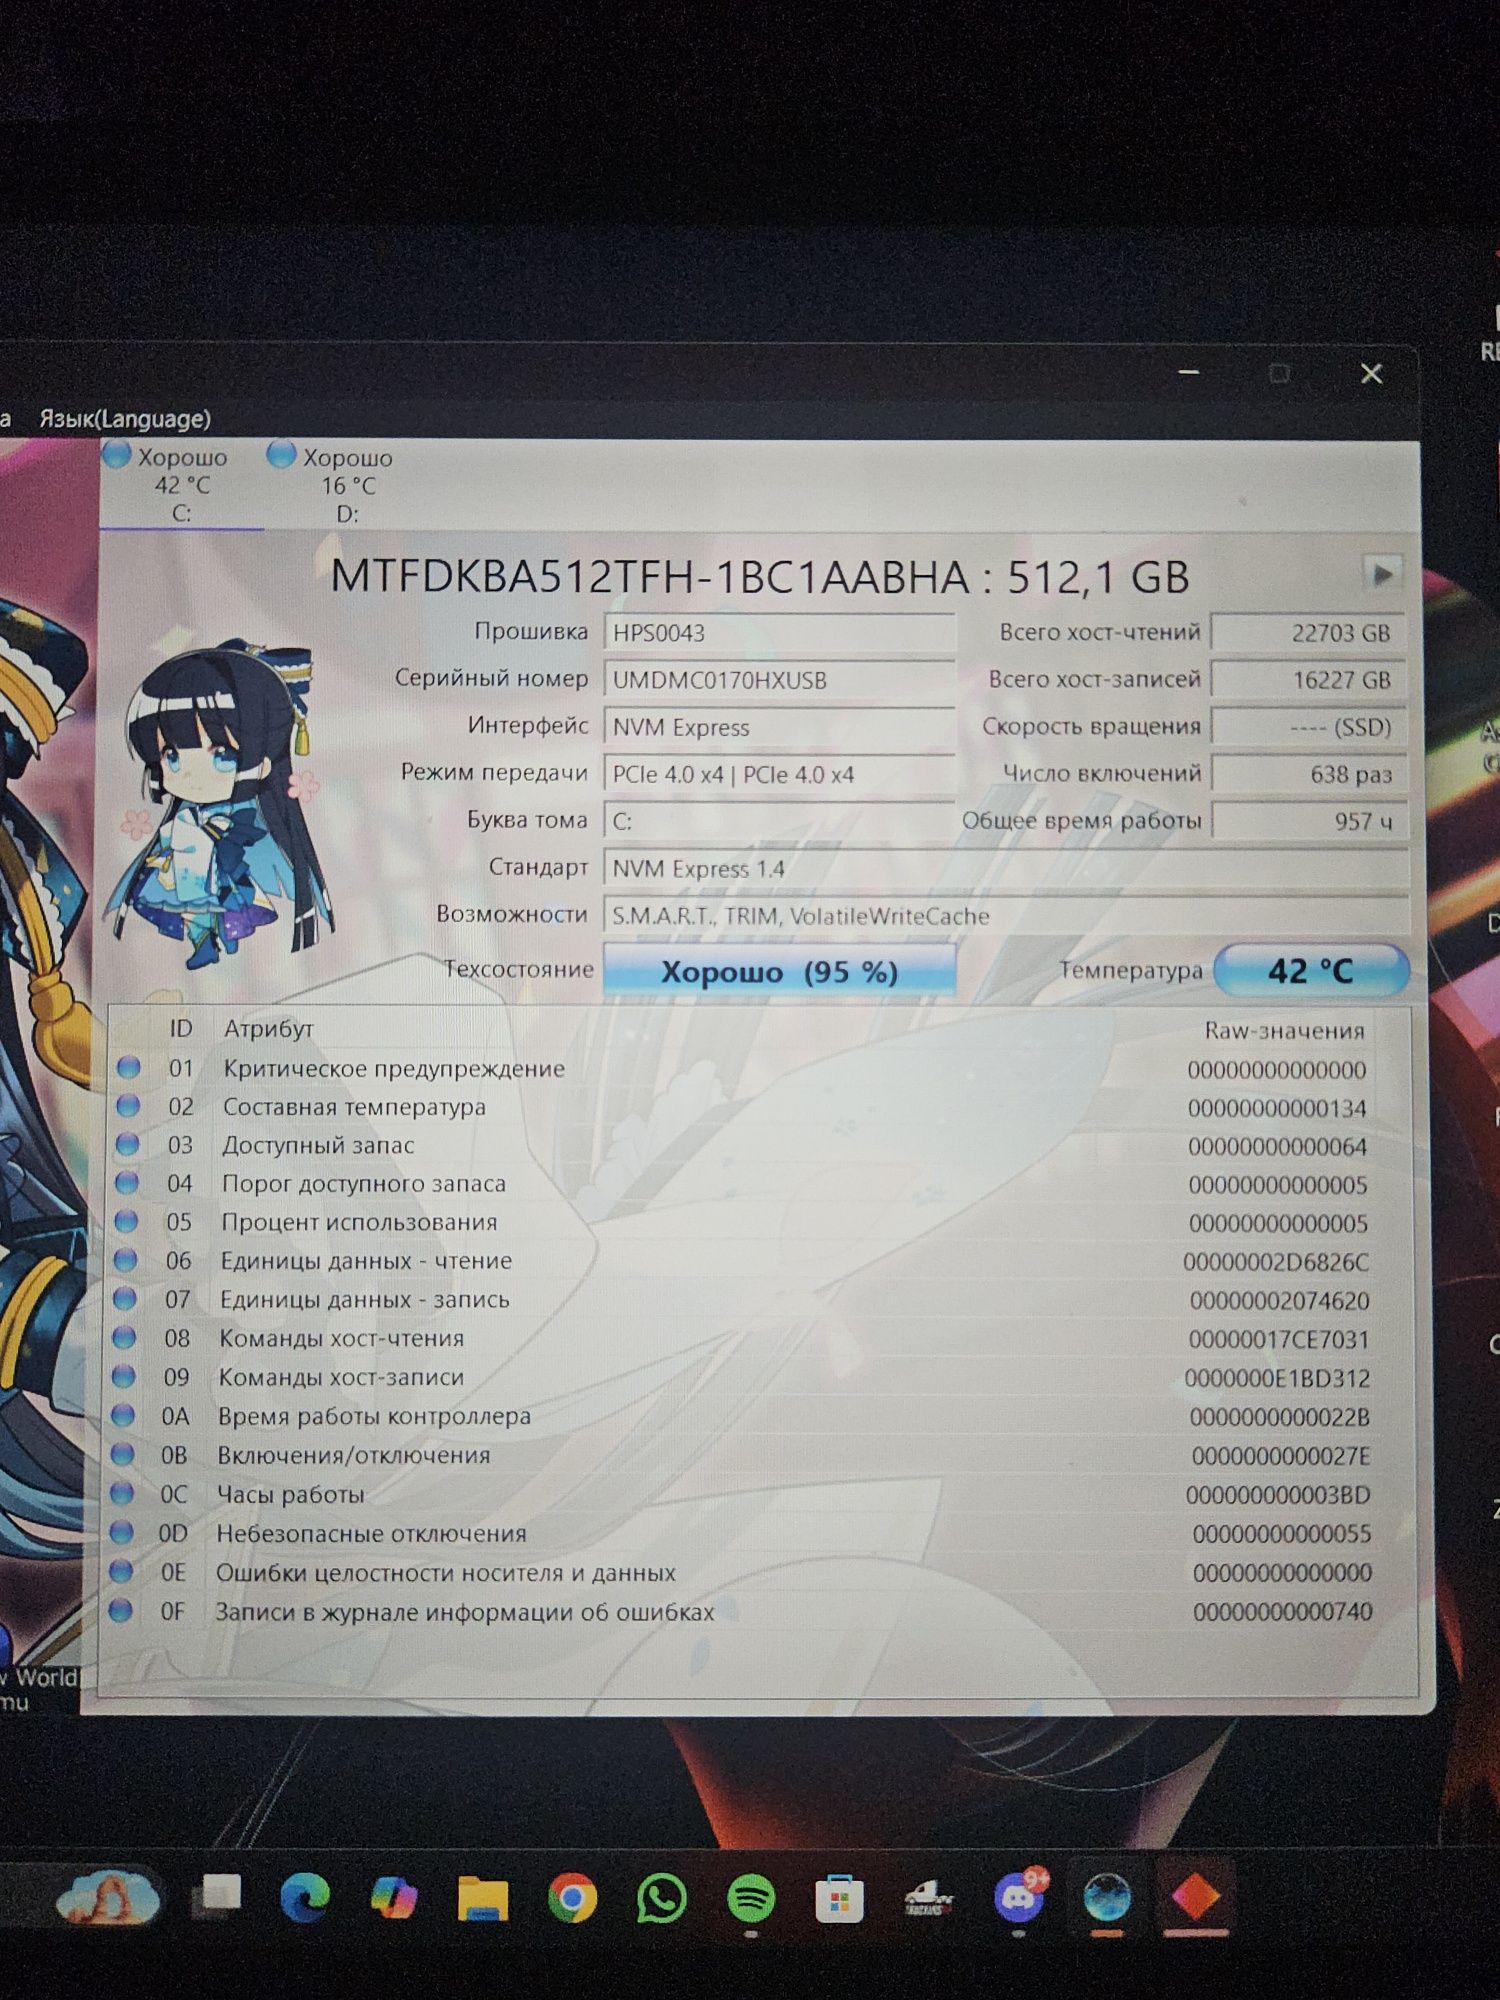1500x2000 pixels.
Task: Select row 08 Команды хост-чтения
Action: click(x=760, y=1339)
